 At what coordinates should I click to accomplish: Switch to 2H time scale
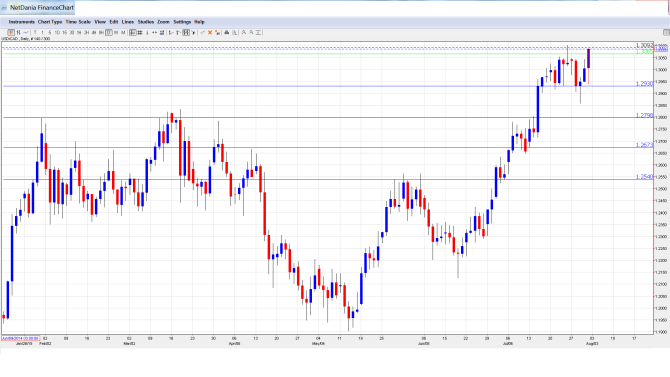[x=86, y=32]
